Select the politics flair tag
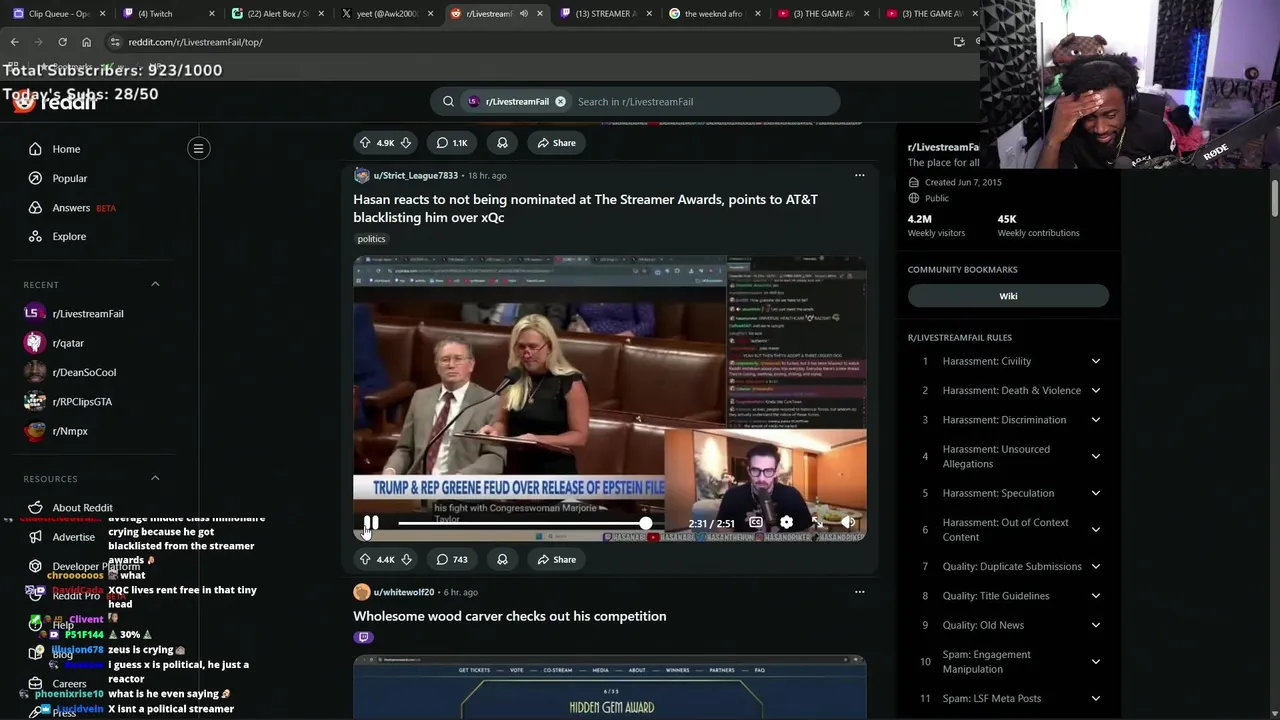 click(371, 239)
